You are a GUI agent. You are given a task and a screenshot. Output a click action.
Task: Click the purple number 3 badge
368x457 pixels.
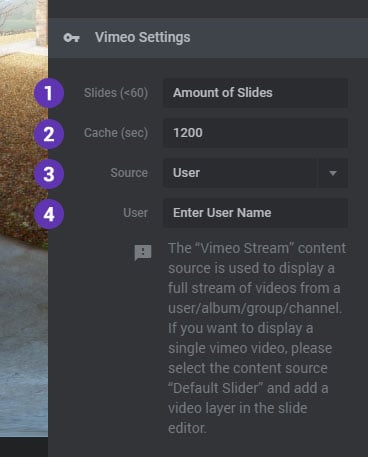pos(49,174)
